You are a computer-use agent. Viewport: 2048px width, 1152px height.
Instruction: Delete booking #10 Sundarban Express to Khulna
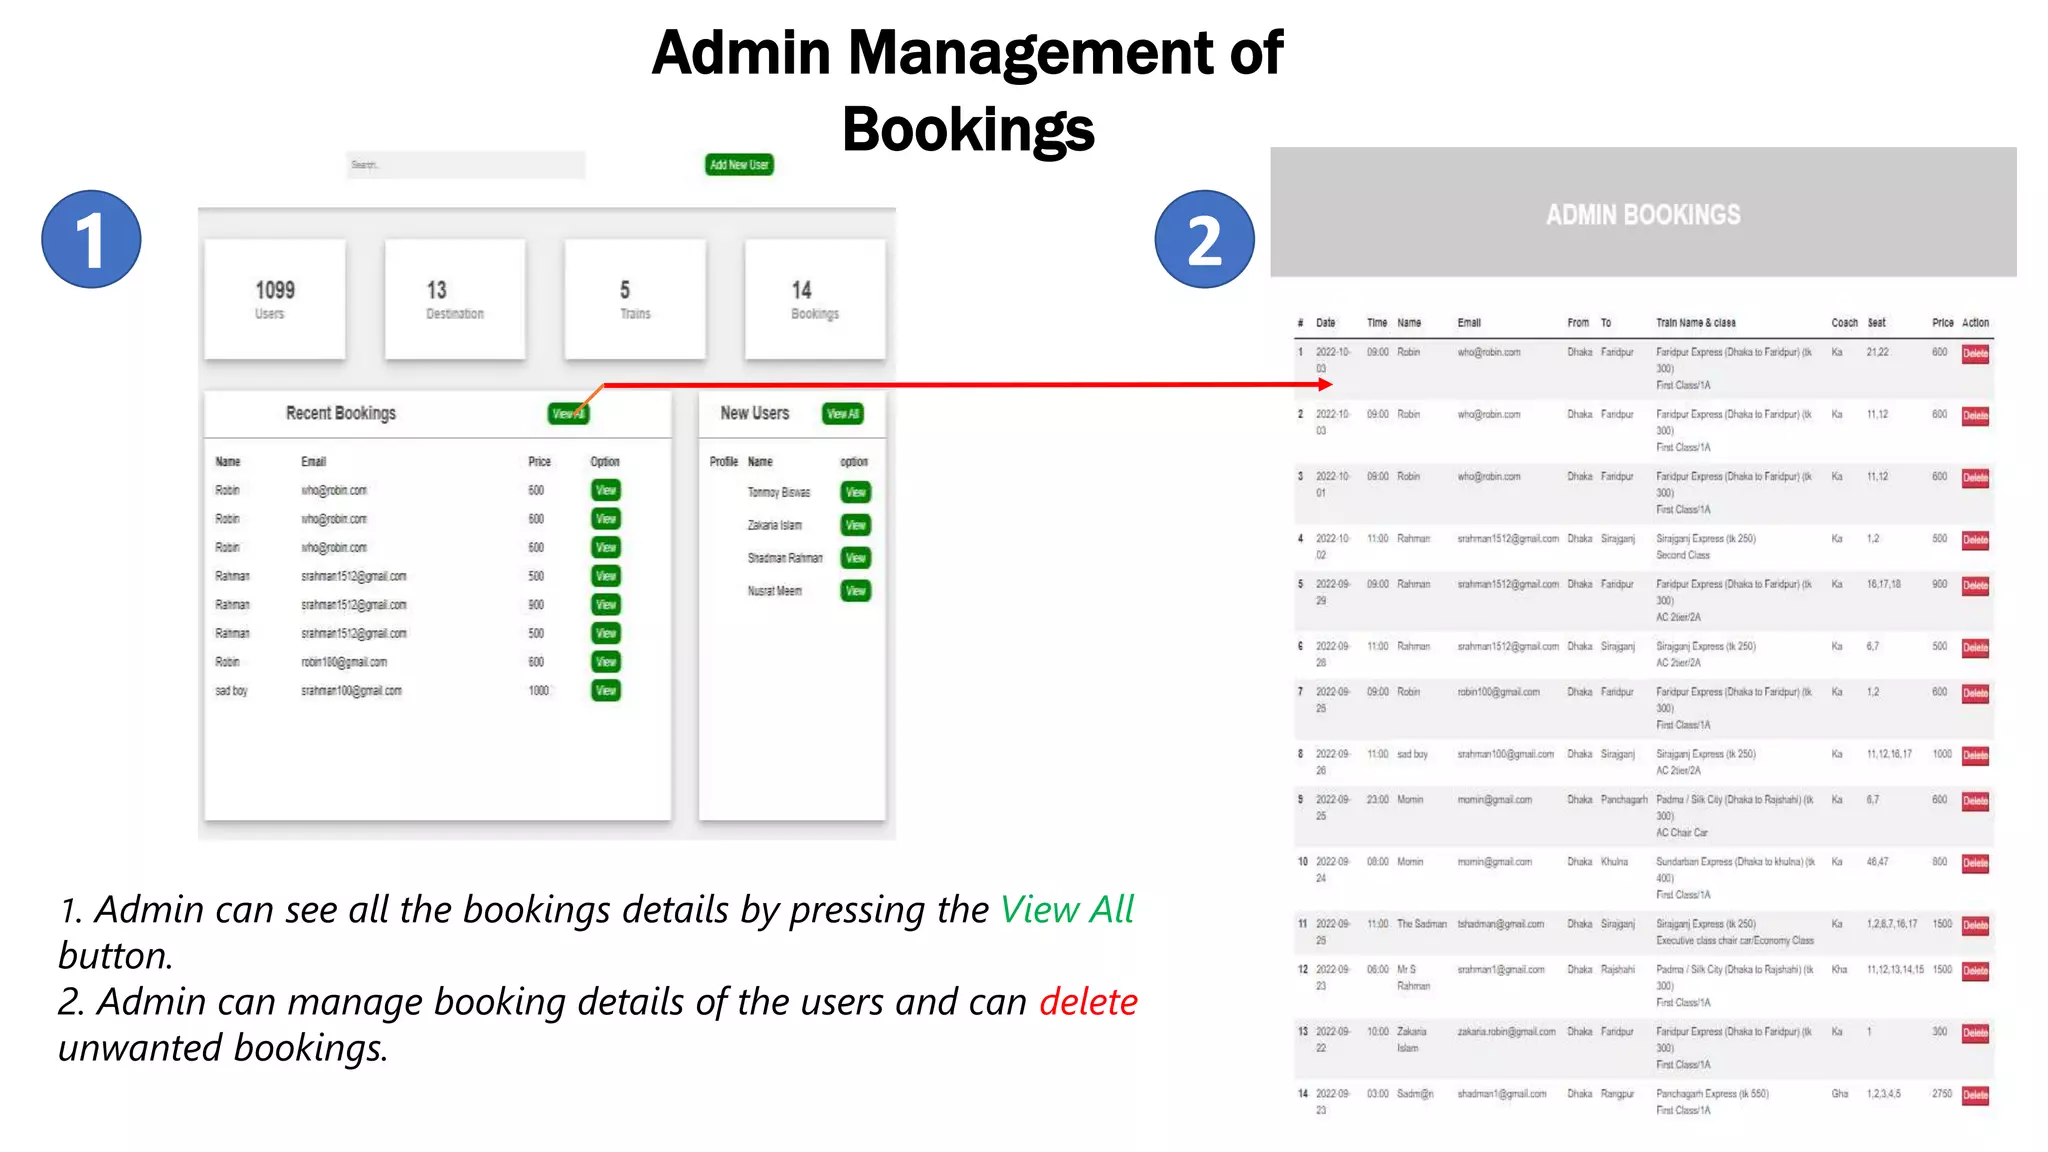click(1975, 863)
